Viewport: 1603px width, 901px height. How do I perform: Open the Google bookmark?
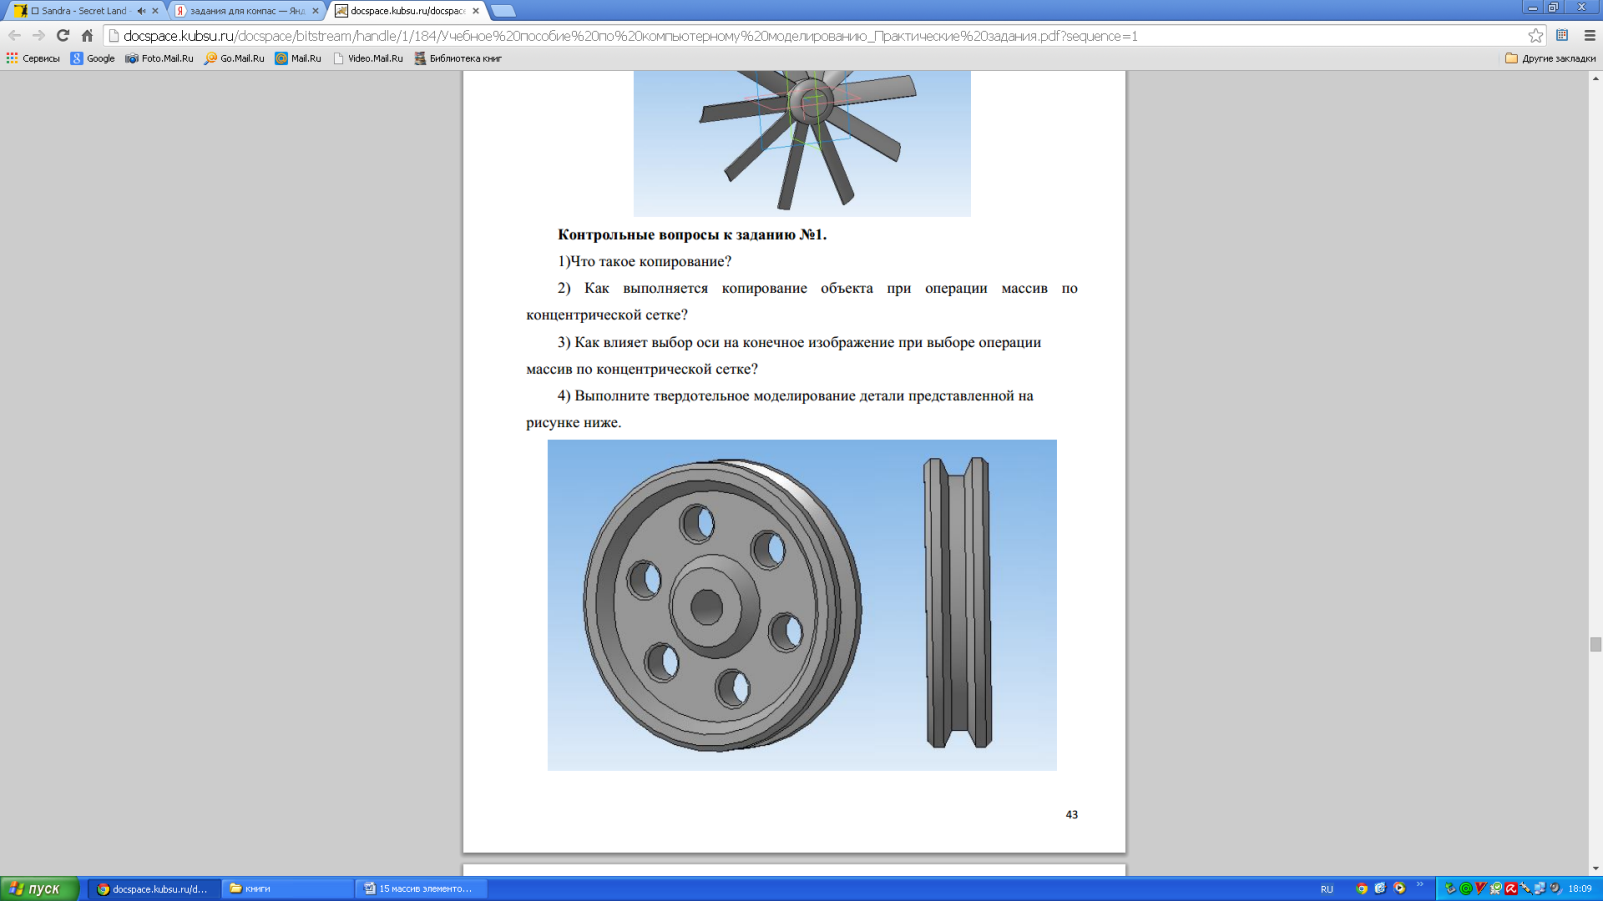(92, 59)
